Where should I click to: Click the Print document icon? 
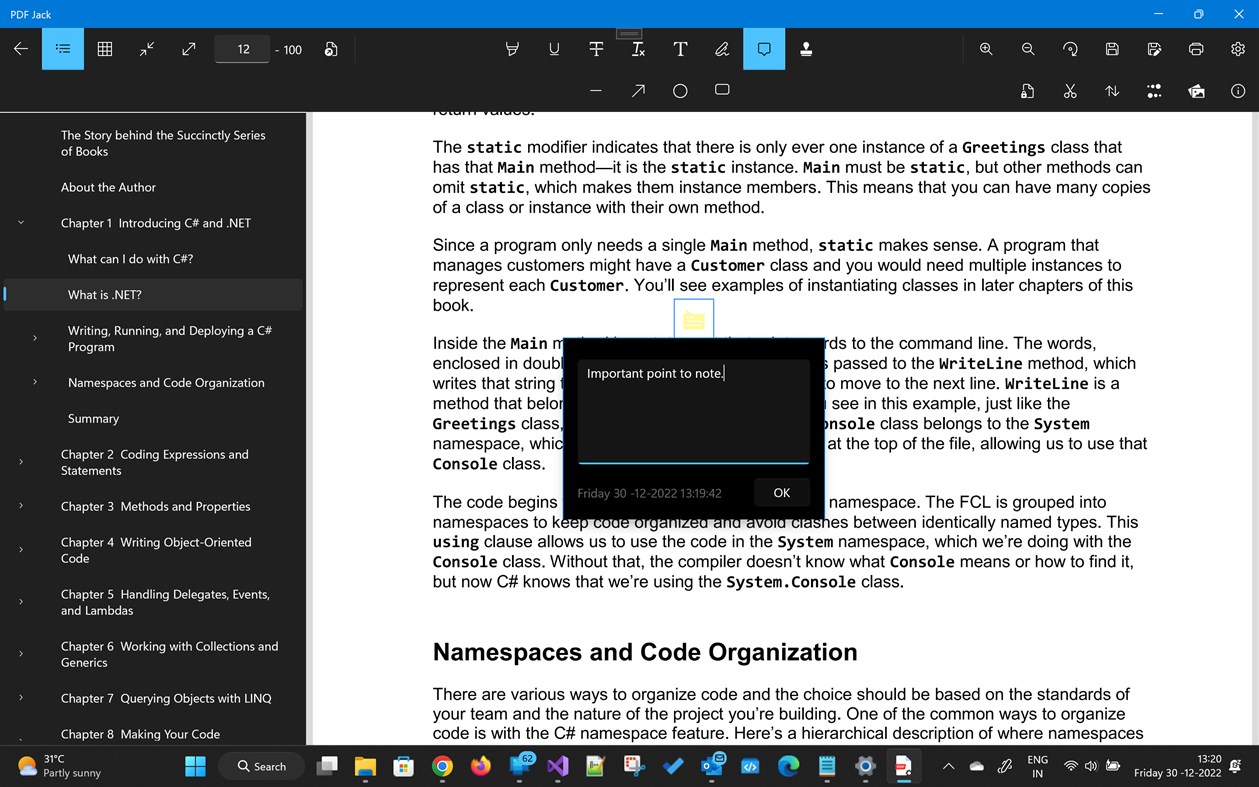(x=1196, y=48)
